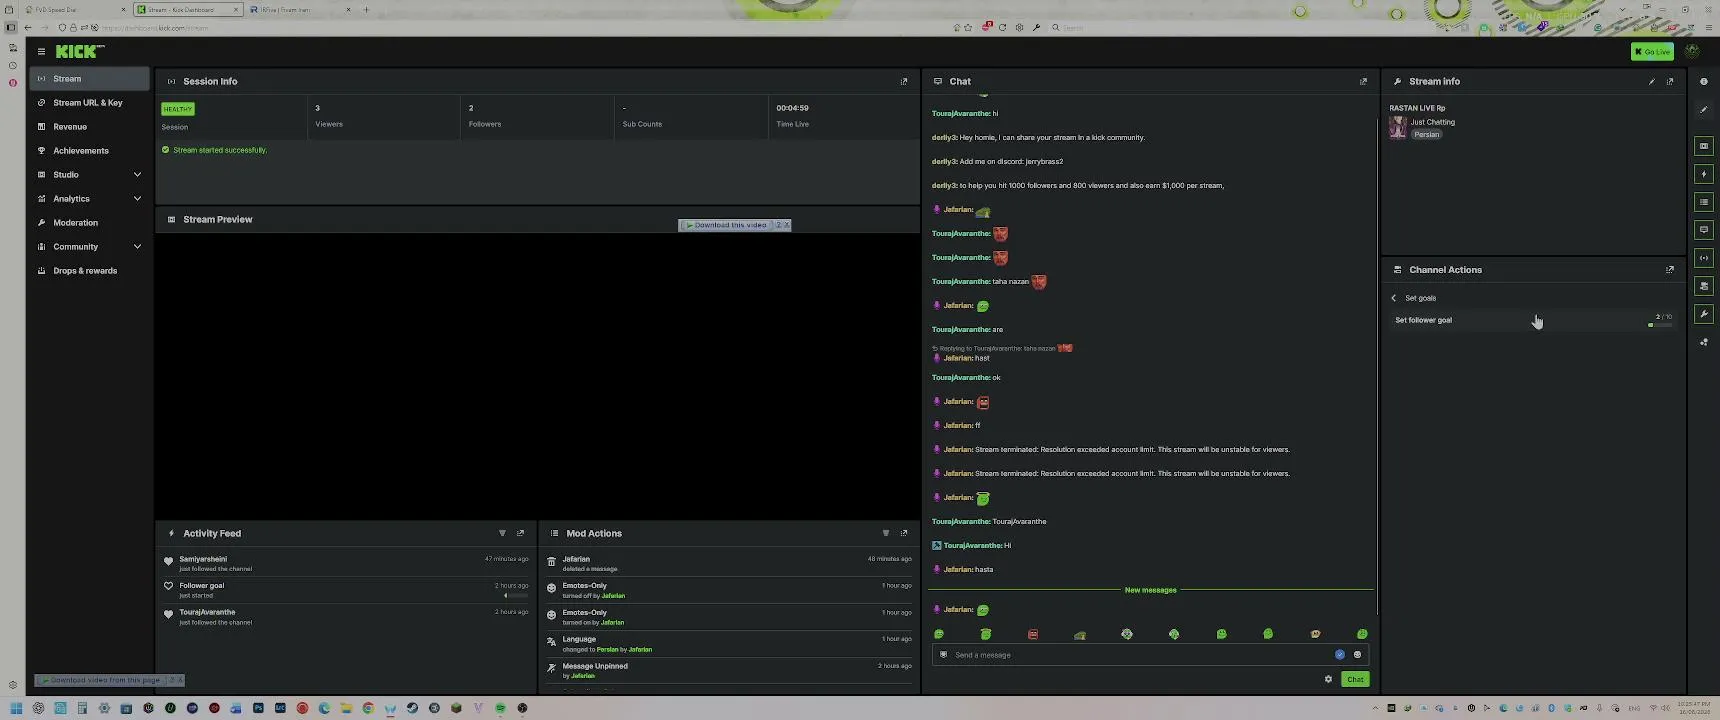1720x720 pixels.
Task: Open the info icon in the right rail
Action: click(x=1704, y=82)
